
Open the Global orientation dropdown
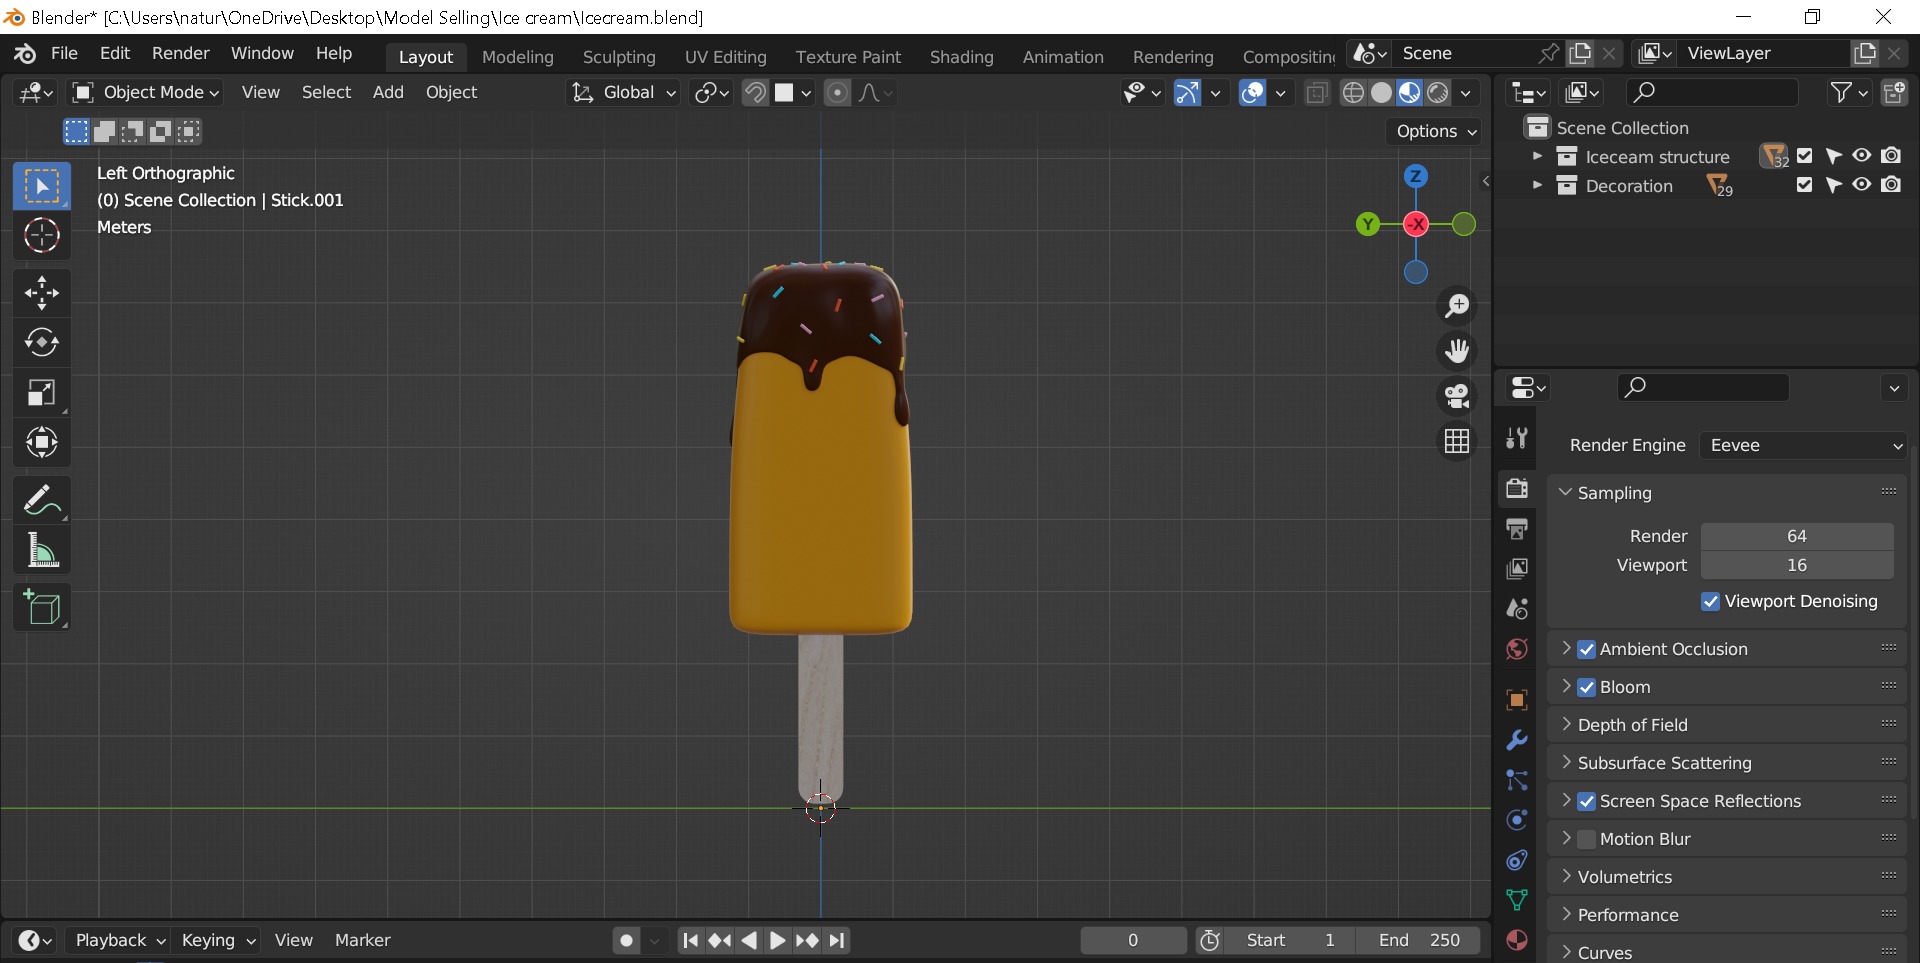(x=624, y=93)
